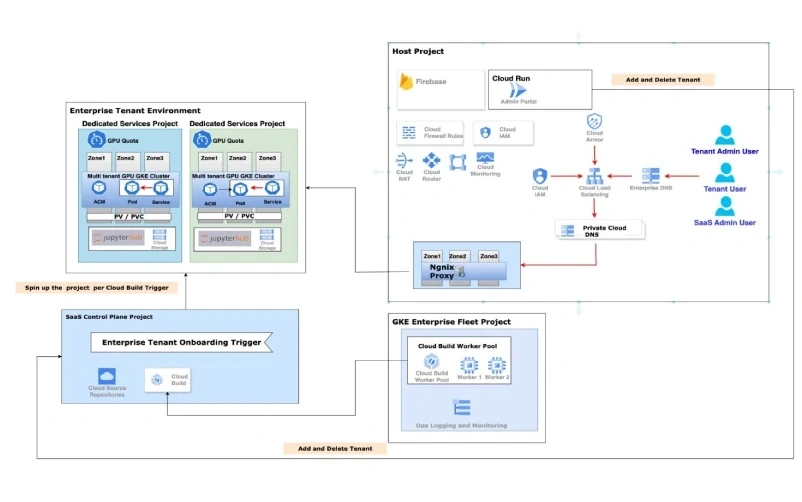Select the Private Cloud DNS box
802x502 pixels.
pyautogui.click(x=598, y=229)
